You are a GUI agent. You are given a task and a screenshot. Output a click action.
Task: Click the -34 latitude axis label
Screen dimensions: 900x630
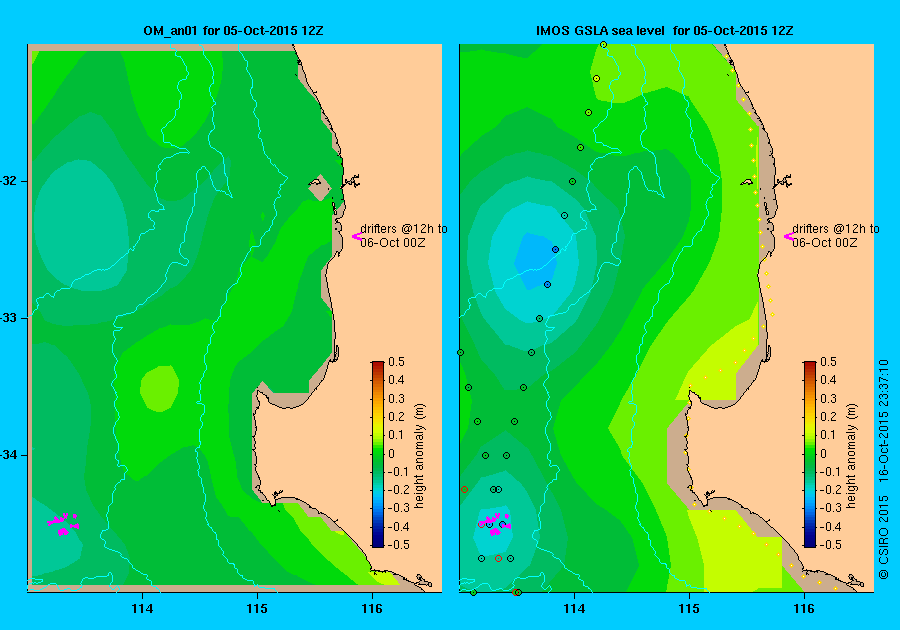click(9, 455)
